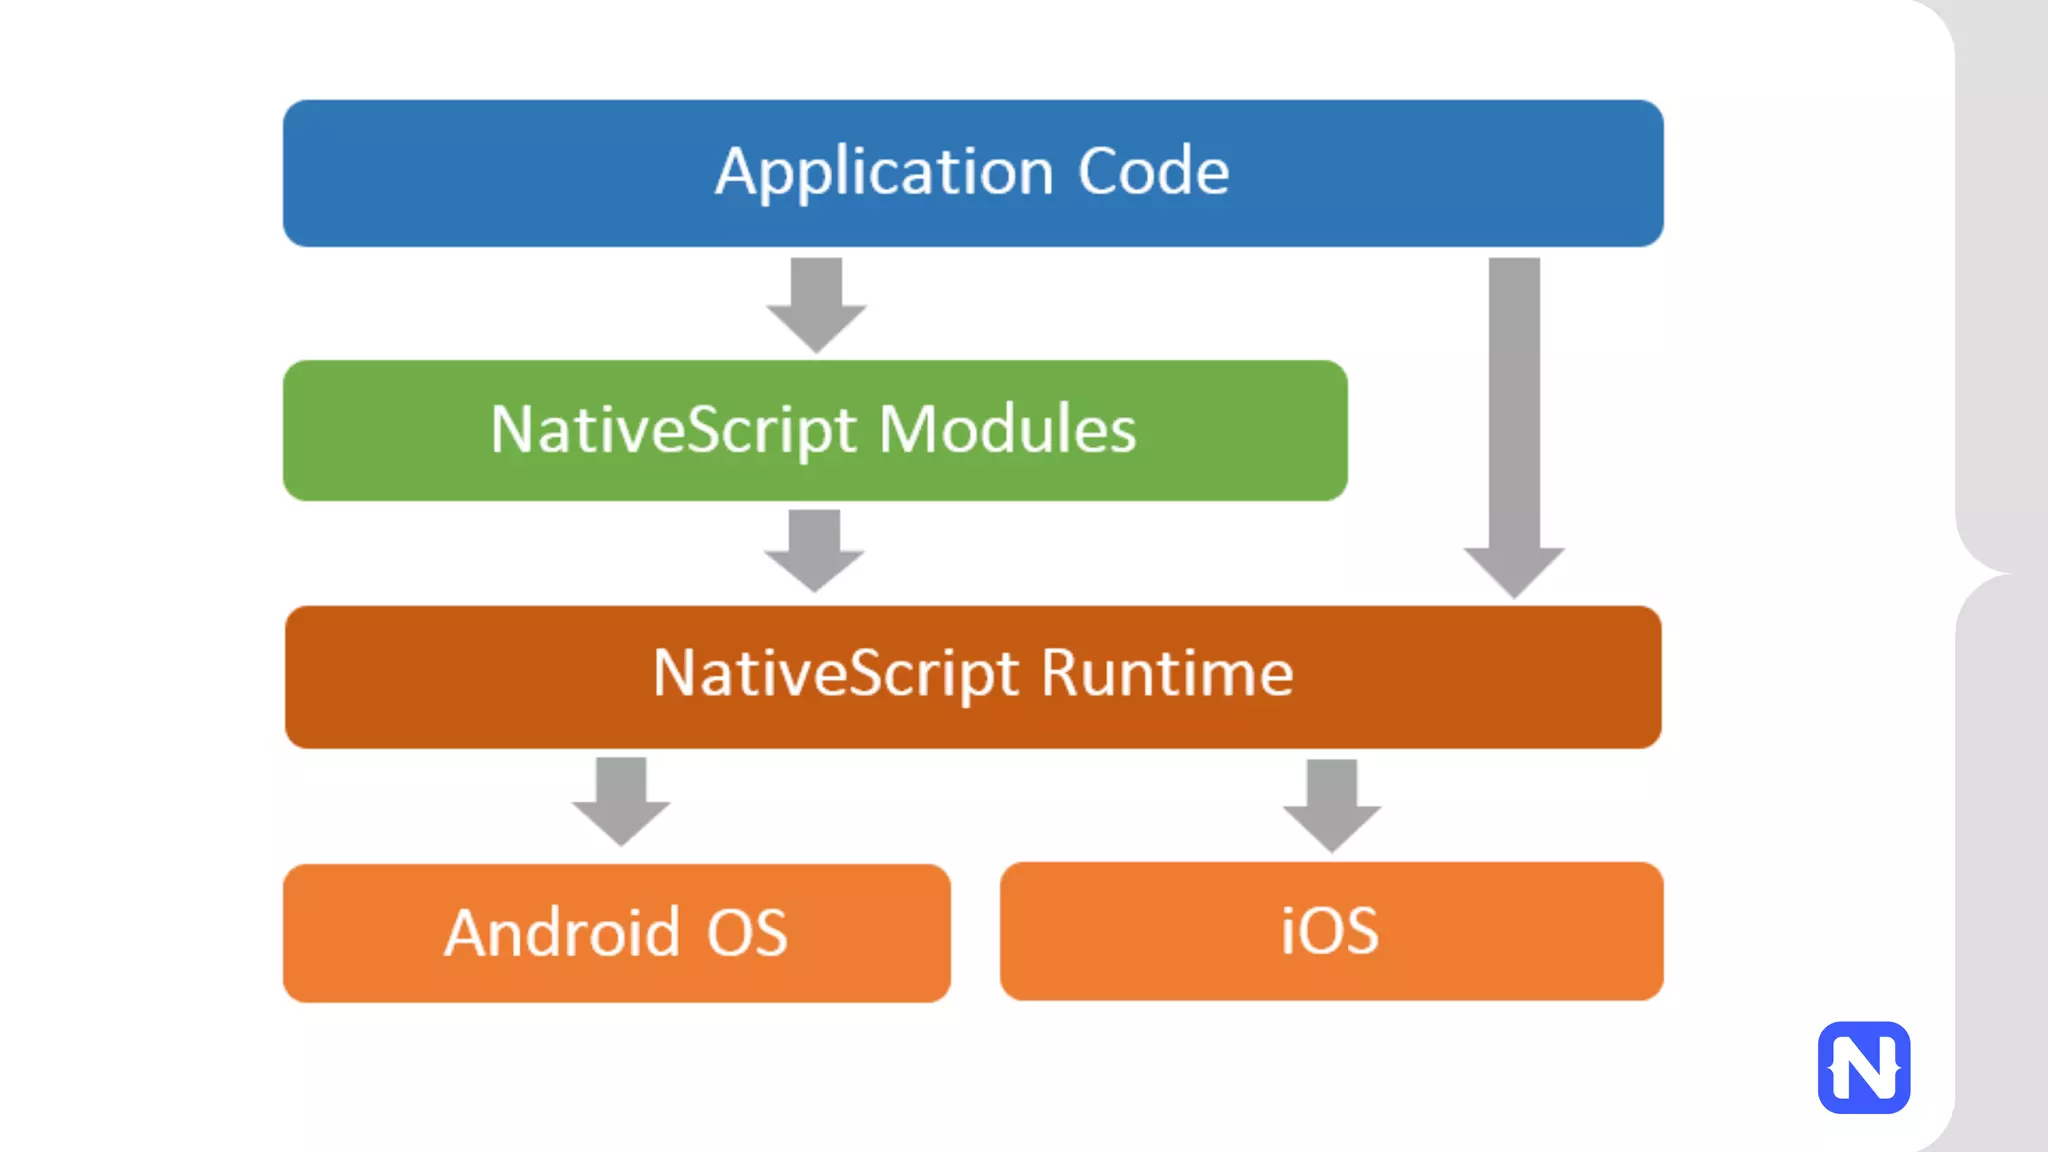Select the NativeScript Runtime box
This screenshot has height=1152, width=2048.
point(973,677)
